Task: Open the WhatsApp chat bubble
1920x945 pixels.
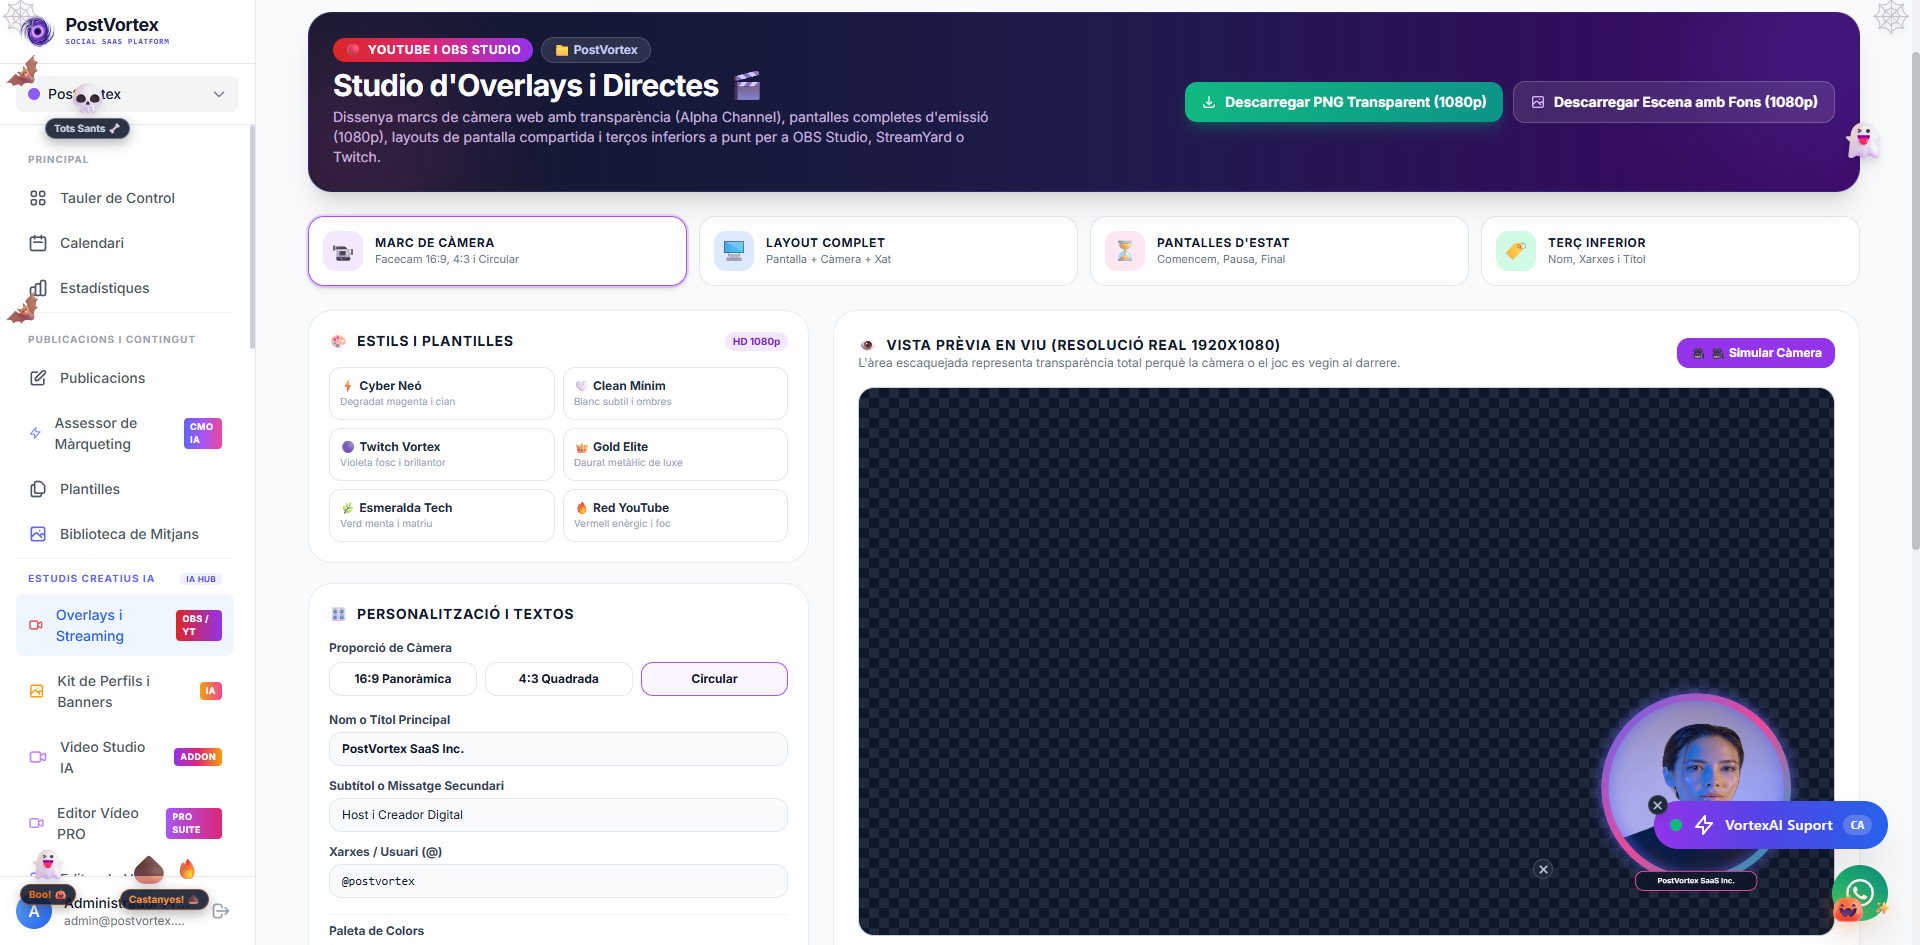Action: 1859,892
